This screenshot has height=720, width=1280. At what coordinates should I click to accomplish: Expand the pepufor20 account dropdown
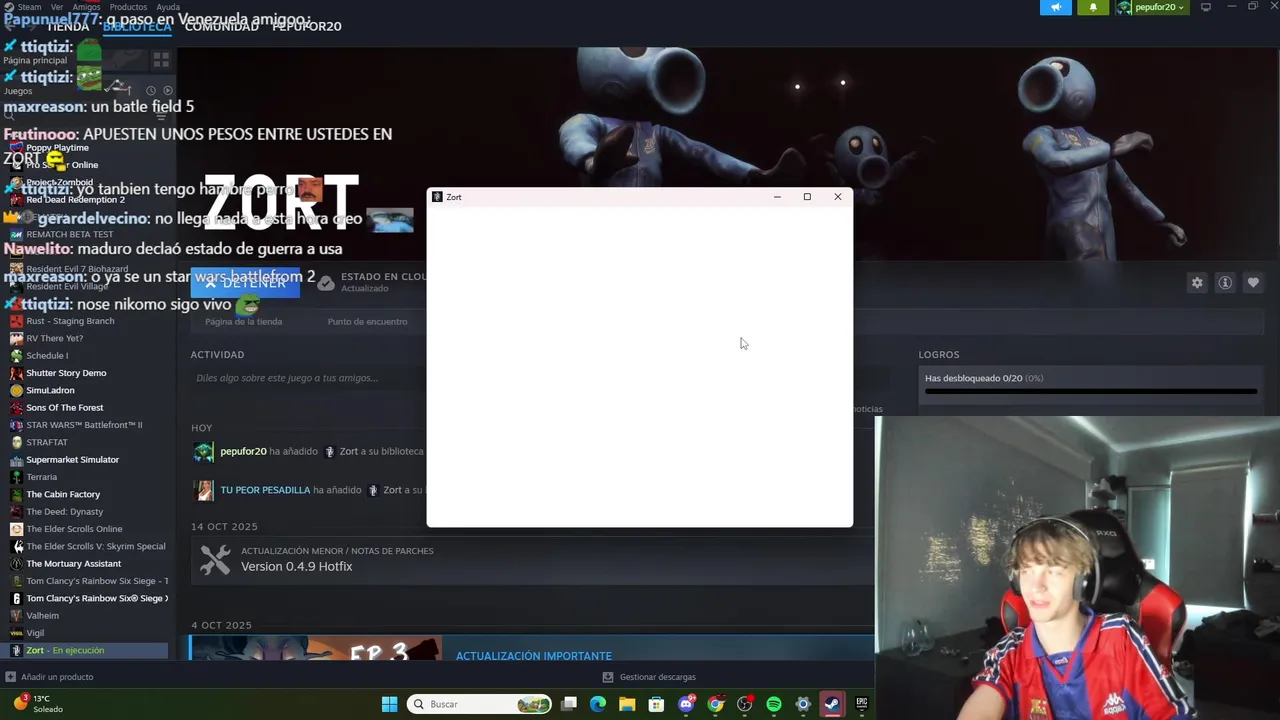tap(1153, 7)
